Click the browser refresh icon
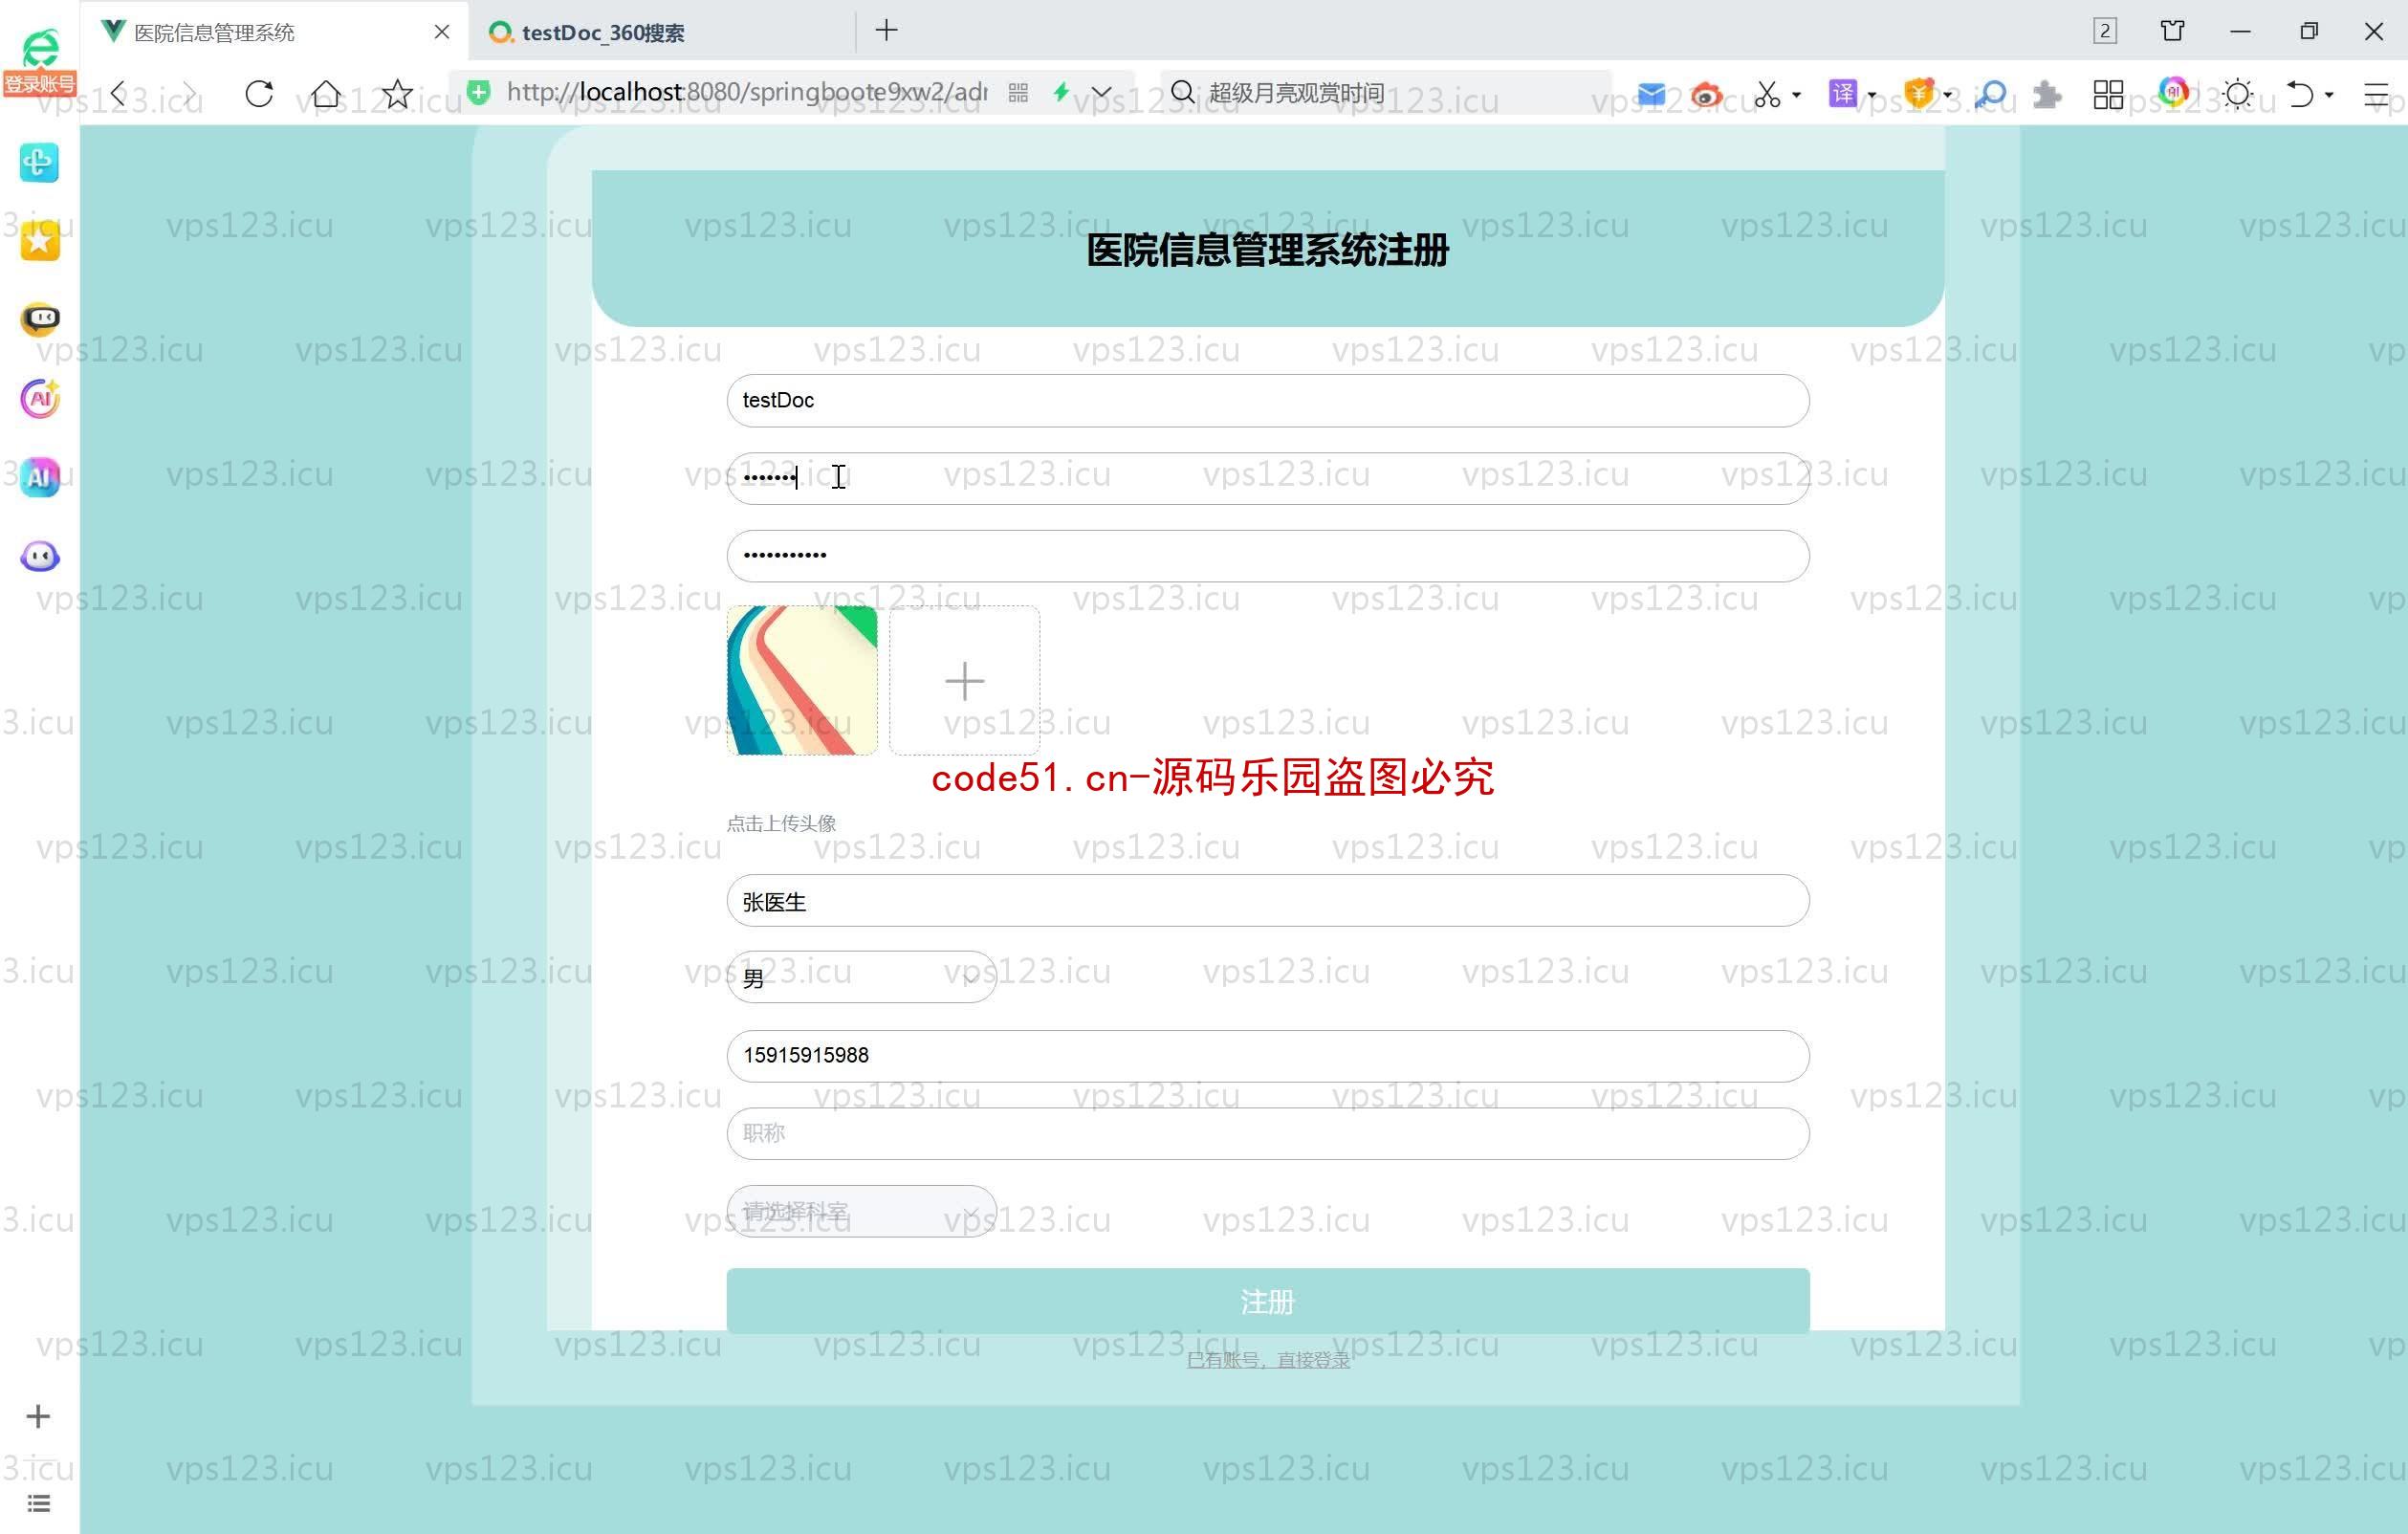The image size is (2408, 1534). 260,95
